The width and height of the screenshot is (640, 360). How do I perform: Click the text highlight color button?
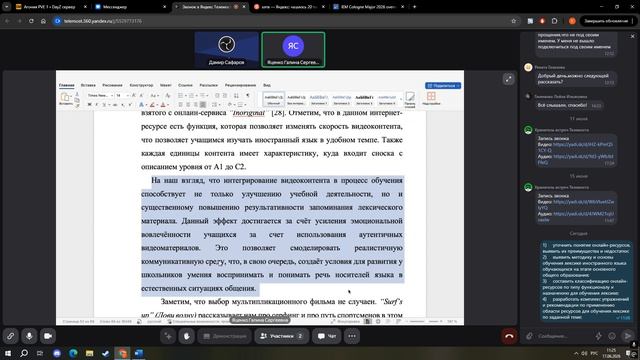tap(152, 105)
